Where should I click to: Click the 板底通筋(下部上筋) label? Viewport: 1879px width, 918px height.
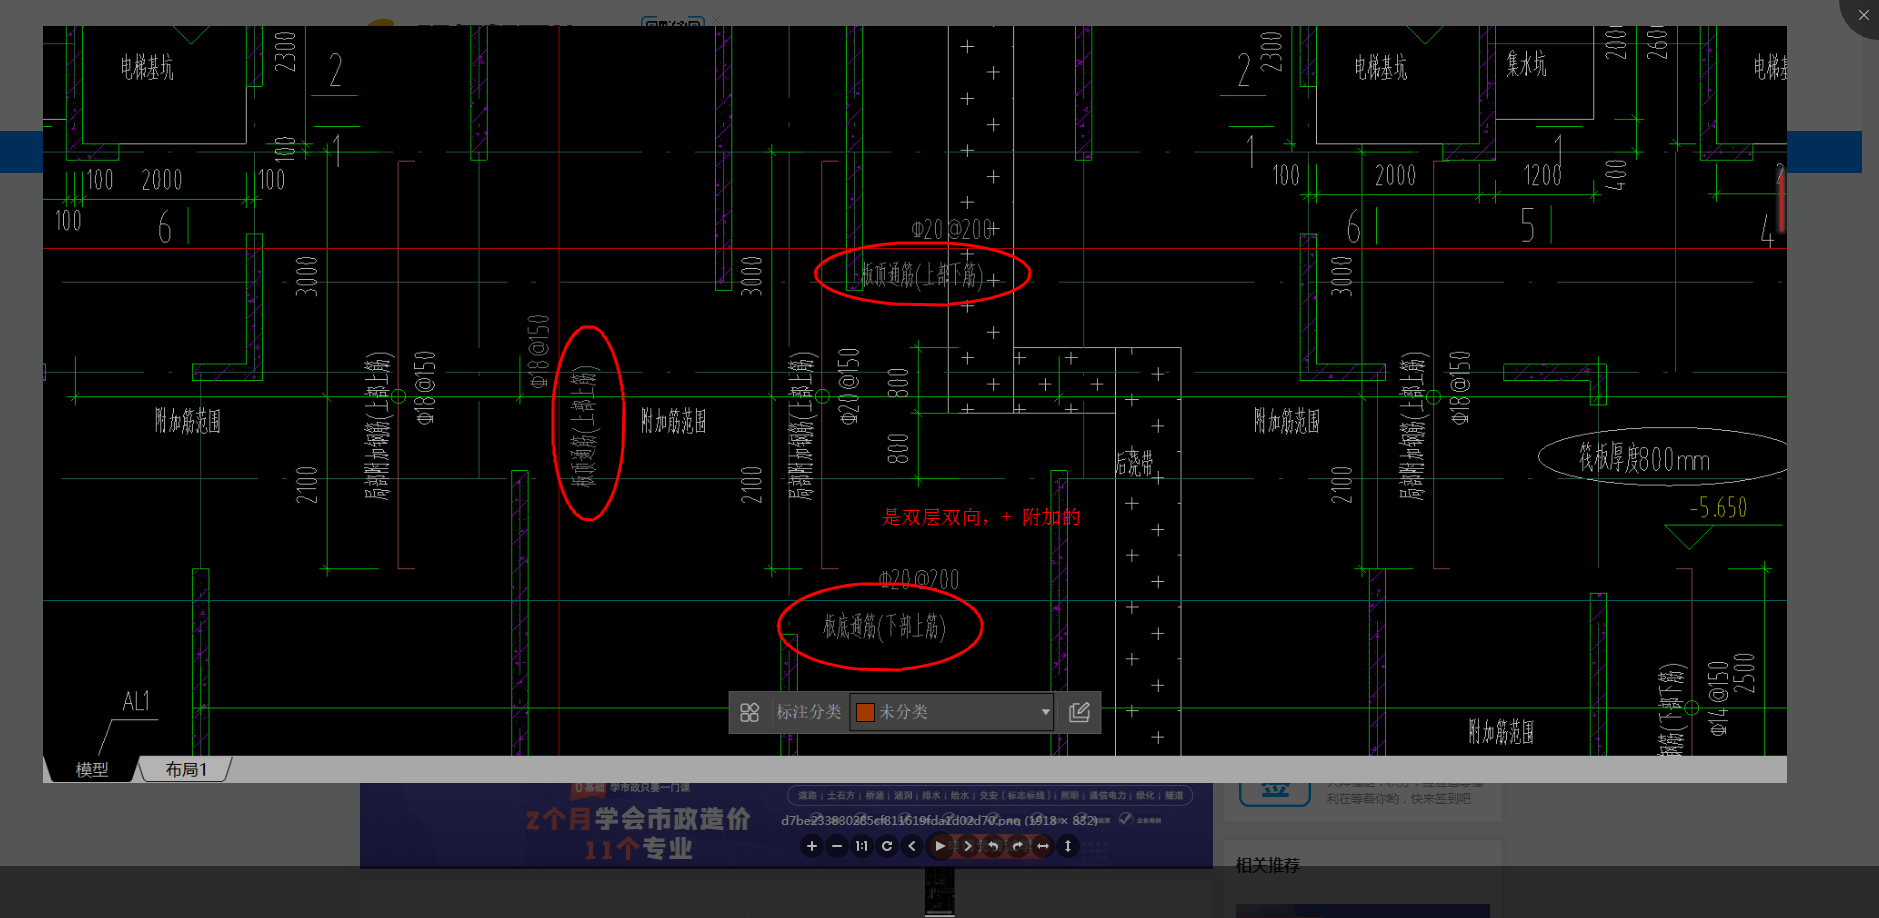click(x=884, y=626)
